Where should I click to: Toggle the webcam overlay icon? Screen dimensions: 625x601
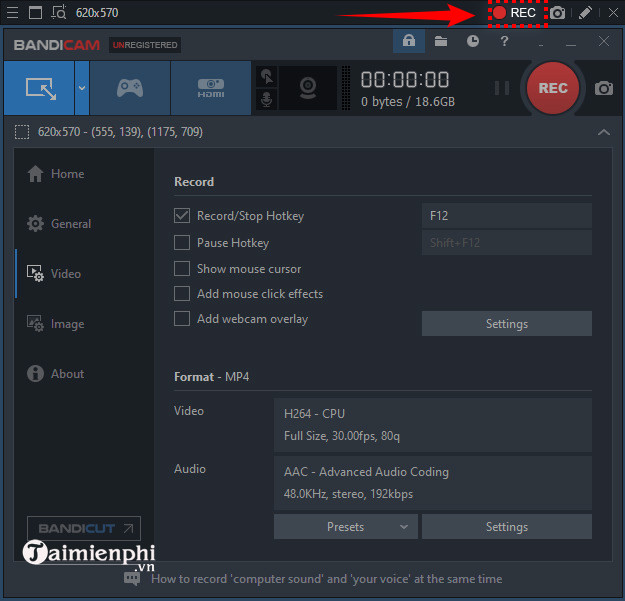pos(308,88)
